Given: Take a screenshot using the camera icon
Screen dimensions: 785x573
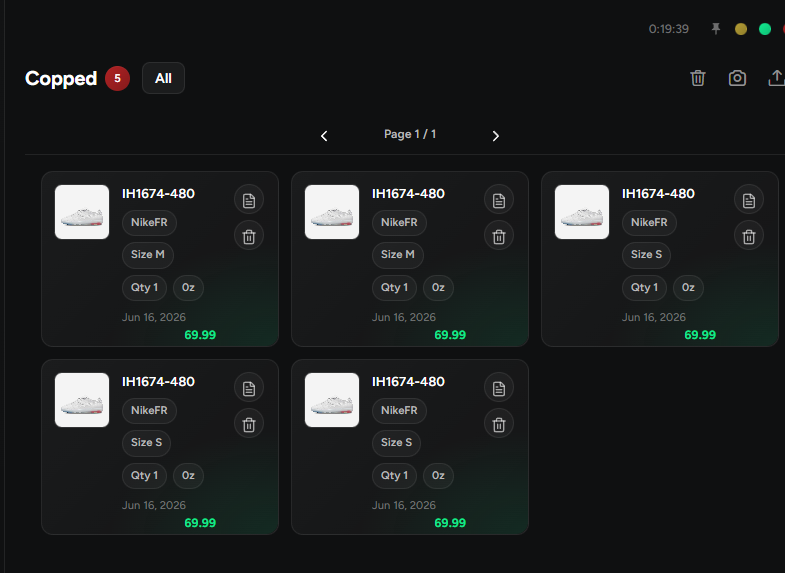Looking at the screenshot, I should [737, 78].
